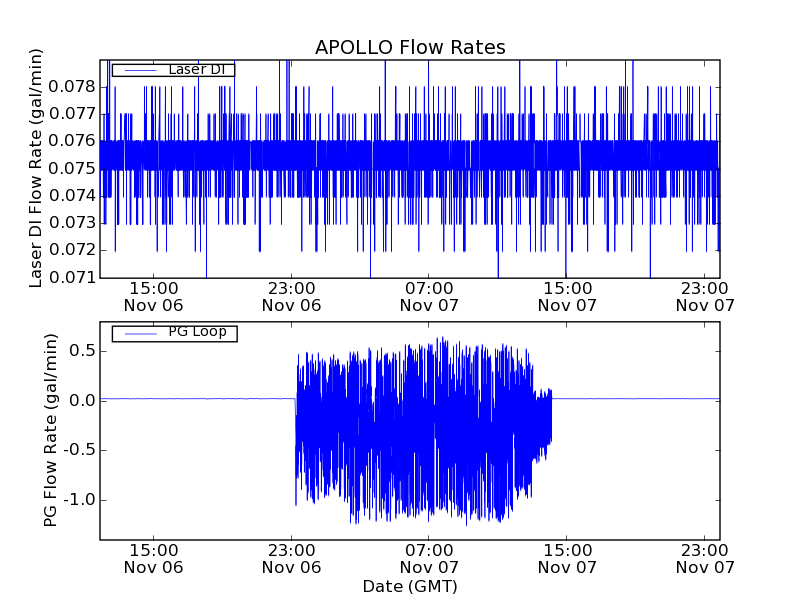This screenshot has height=600, width=800.
Task: Click the 0.076 tick label on top chart
Action: tap(72, 141)
